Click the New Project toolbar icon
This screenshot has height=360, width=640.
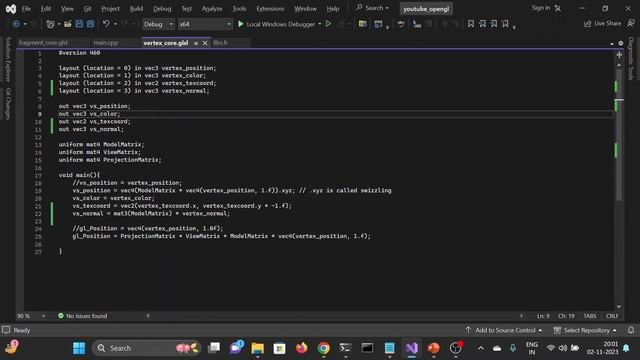pyautogui.click(x=51, y=24)
